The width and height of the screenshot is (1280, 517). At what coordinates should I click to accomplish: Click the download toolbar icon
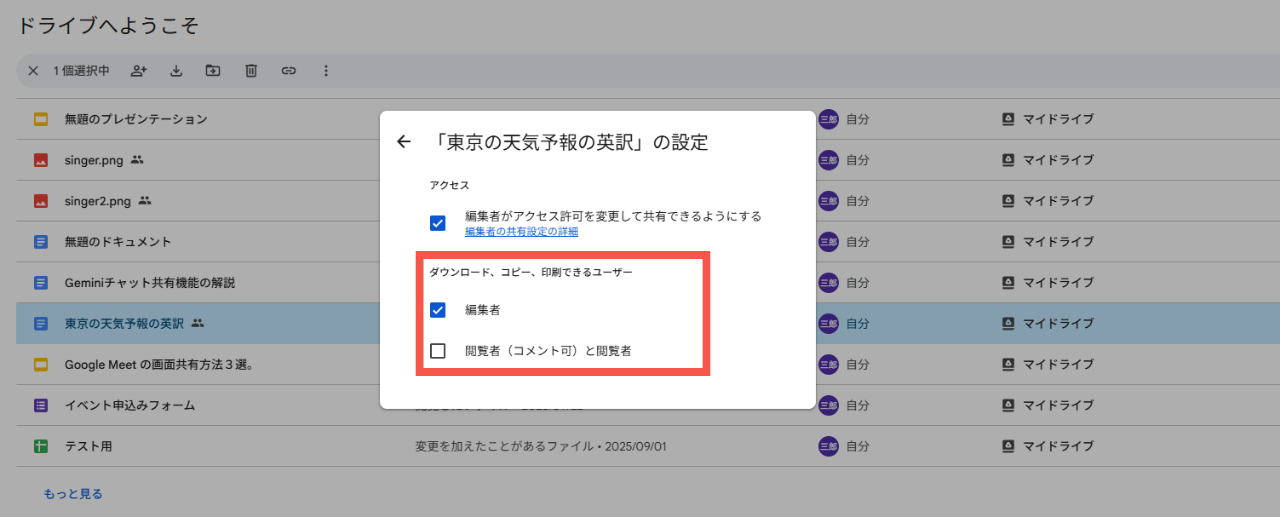[x=176, y=71]
